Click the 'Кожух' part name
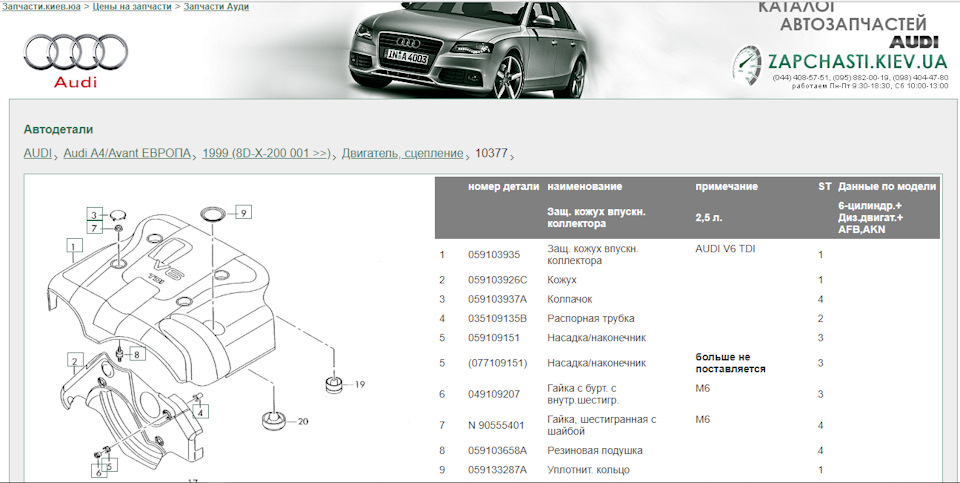The height and width of the screenshot is (483, 960). [561, 280]
